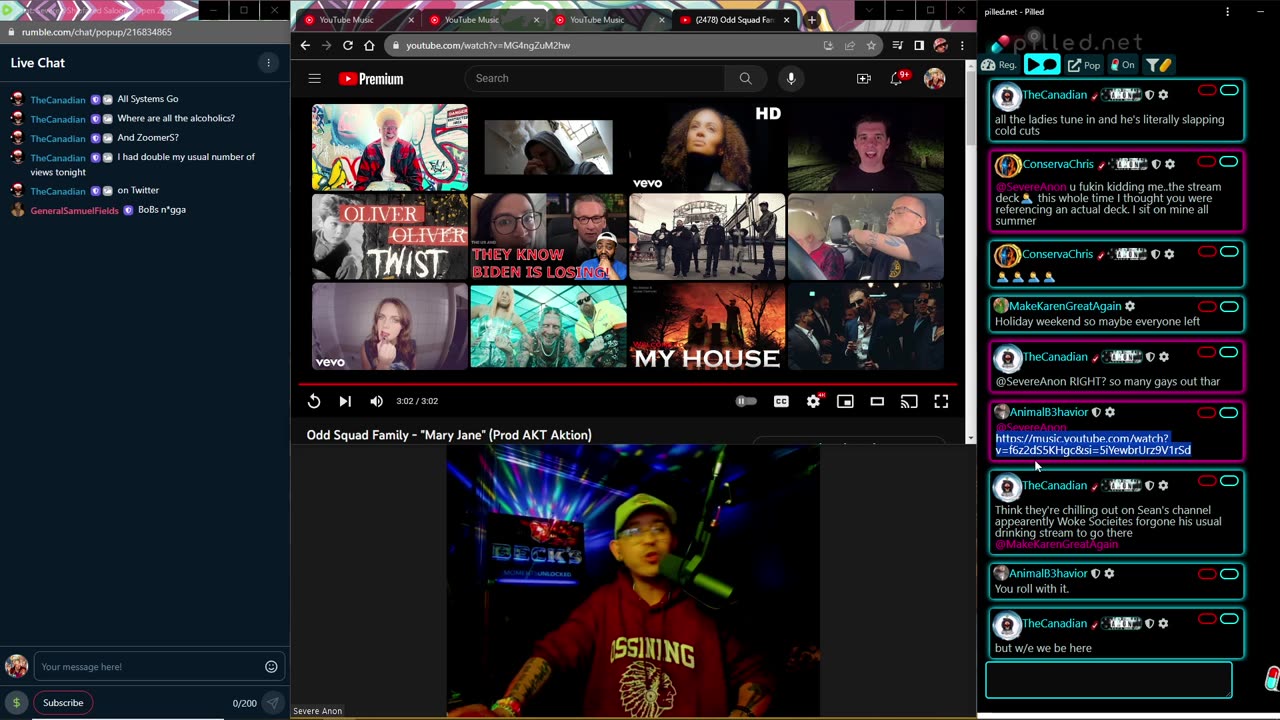This screenshot has width=1280, height=720.
Task: Open Pilled window three-dot menu
Action: (x=1227, y=12)
